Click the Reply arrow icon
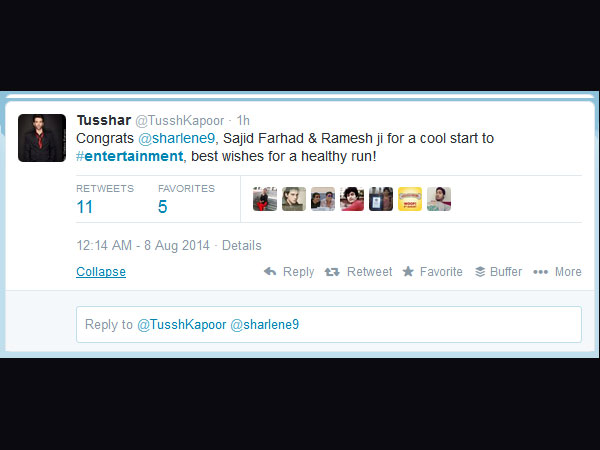Viewport: 600px width, 450px height. pyautogui.click(x=270, y=272)
